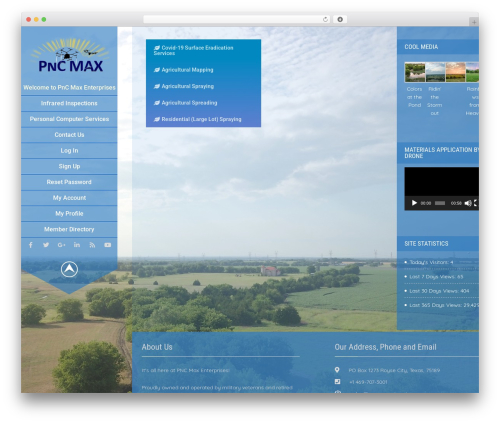Add a new browser tab with plus

tap(474, 22)
